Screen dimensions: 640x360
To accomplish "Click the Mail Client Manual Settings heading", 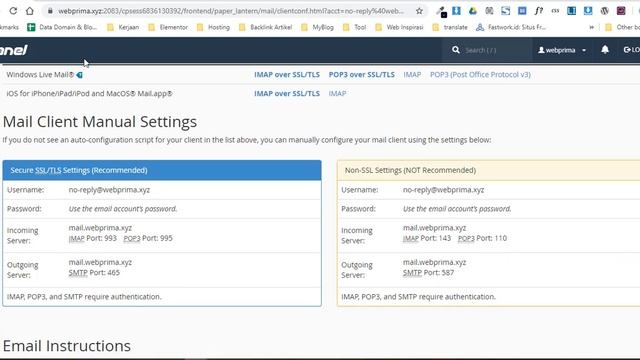I will (100, 122).
